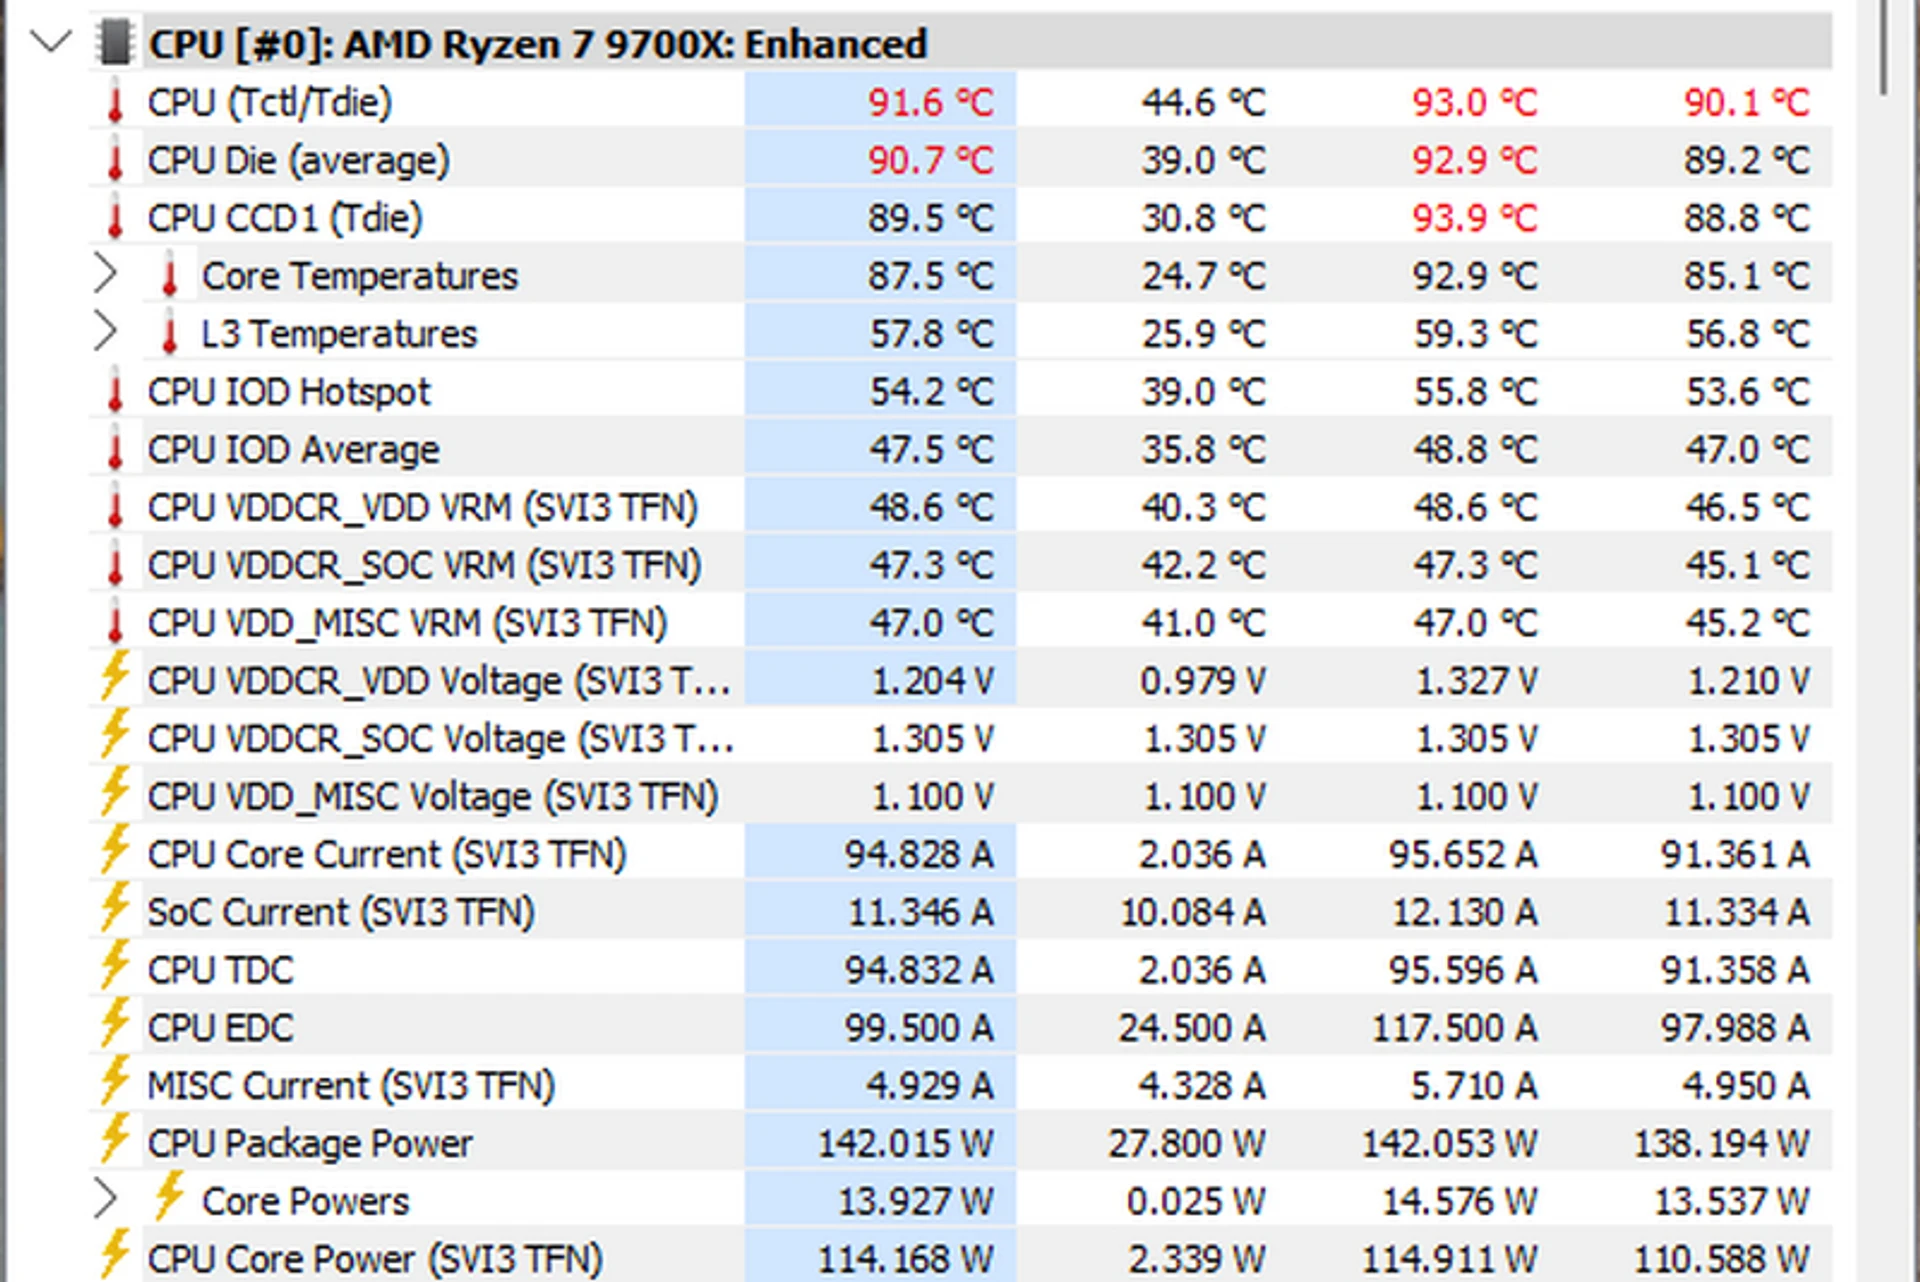Click the lightning icon beside Core Powers
This screenshot has width=1920, height=1282.
tap(169, 1197)
